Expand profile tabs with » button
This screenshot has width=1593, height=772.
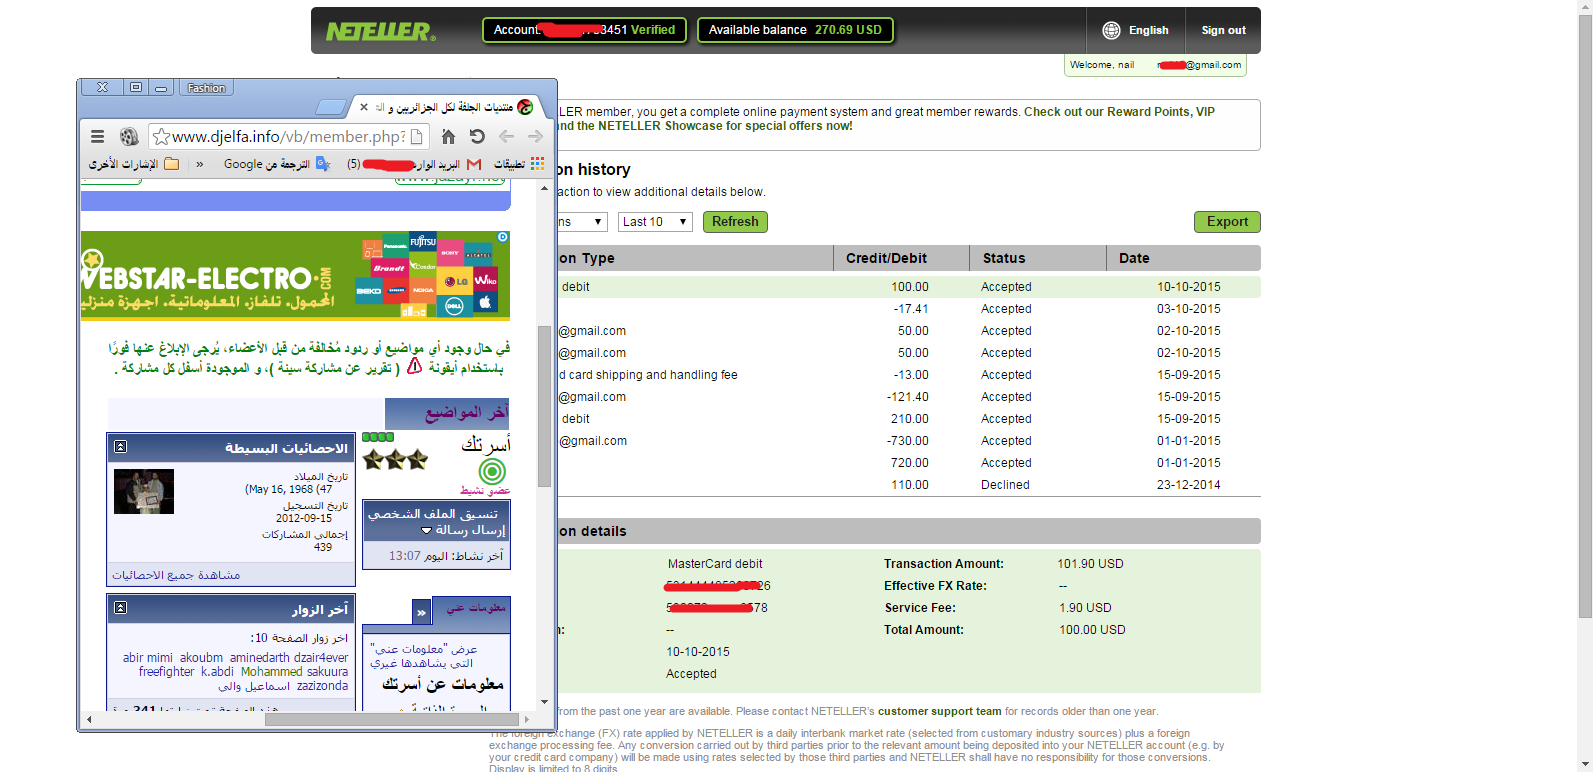[x=421, y=612]
